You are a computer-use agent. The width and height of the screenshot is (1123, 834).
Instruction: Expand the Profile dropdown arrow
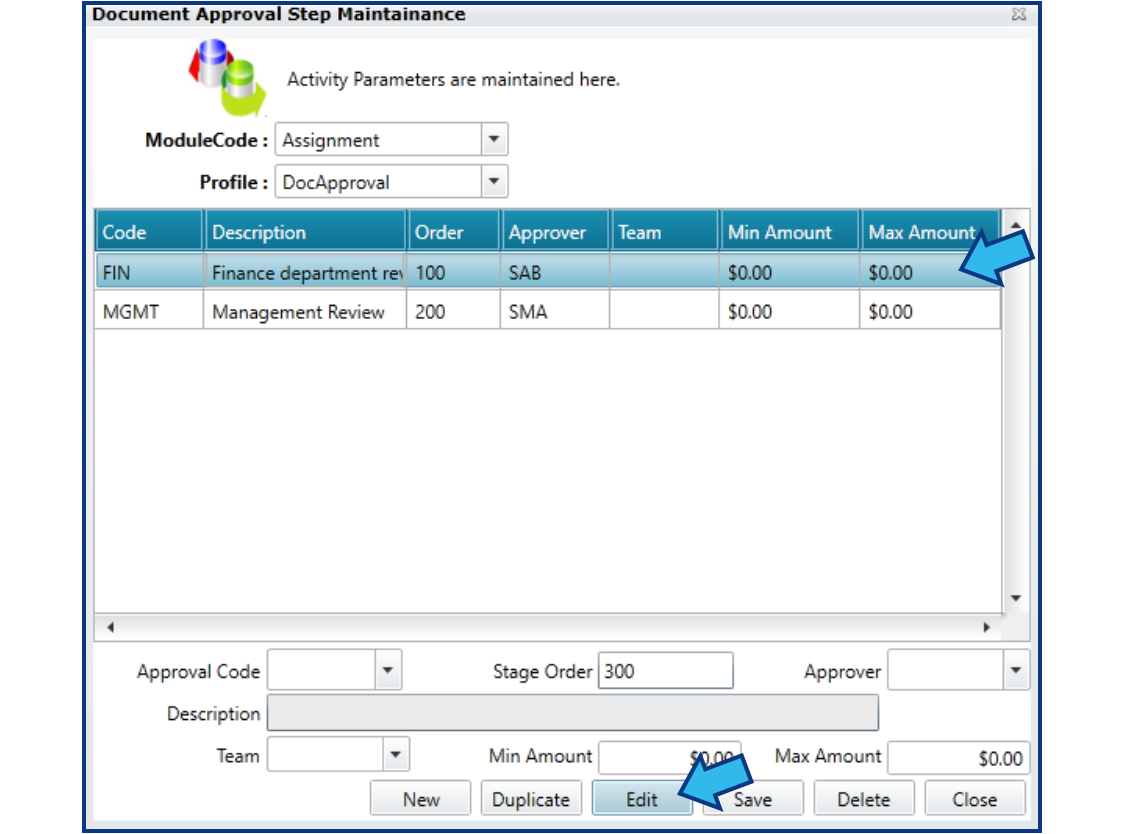[x=493, y=182]
